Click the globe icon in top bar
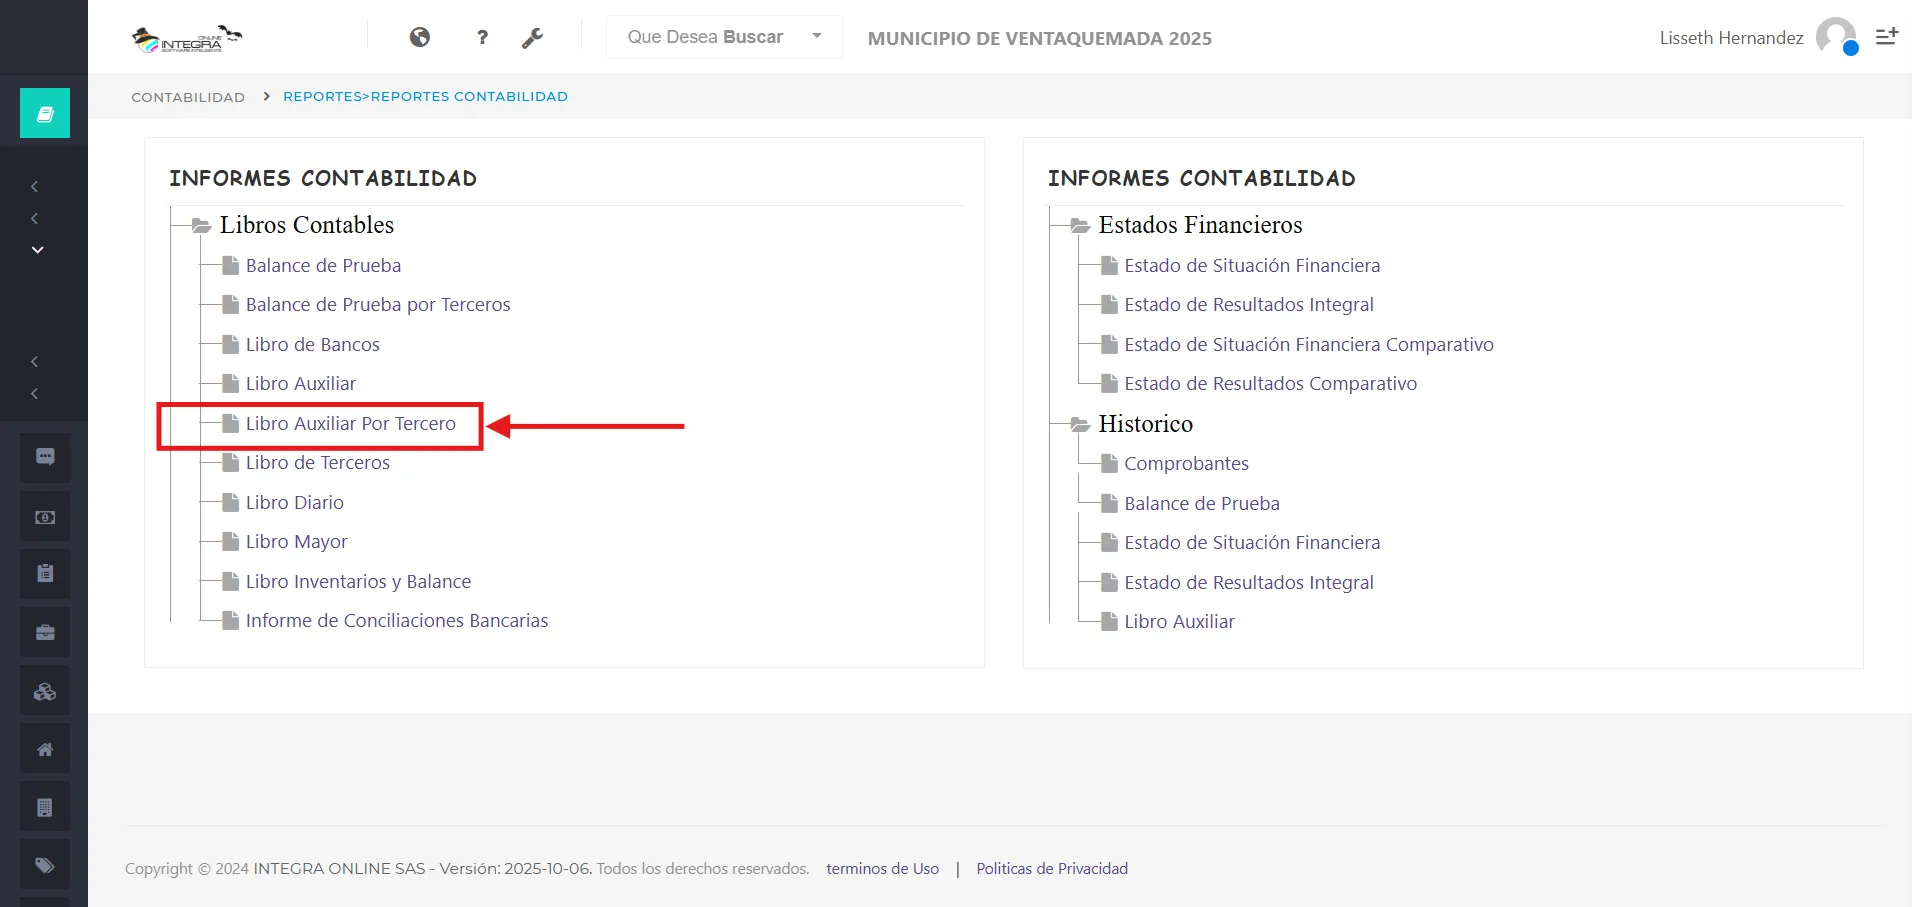 coord(420,37)
